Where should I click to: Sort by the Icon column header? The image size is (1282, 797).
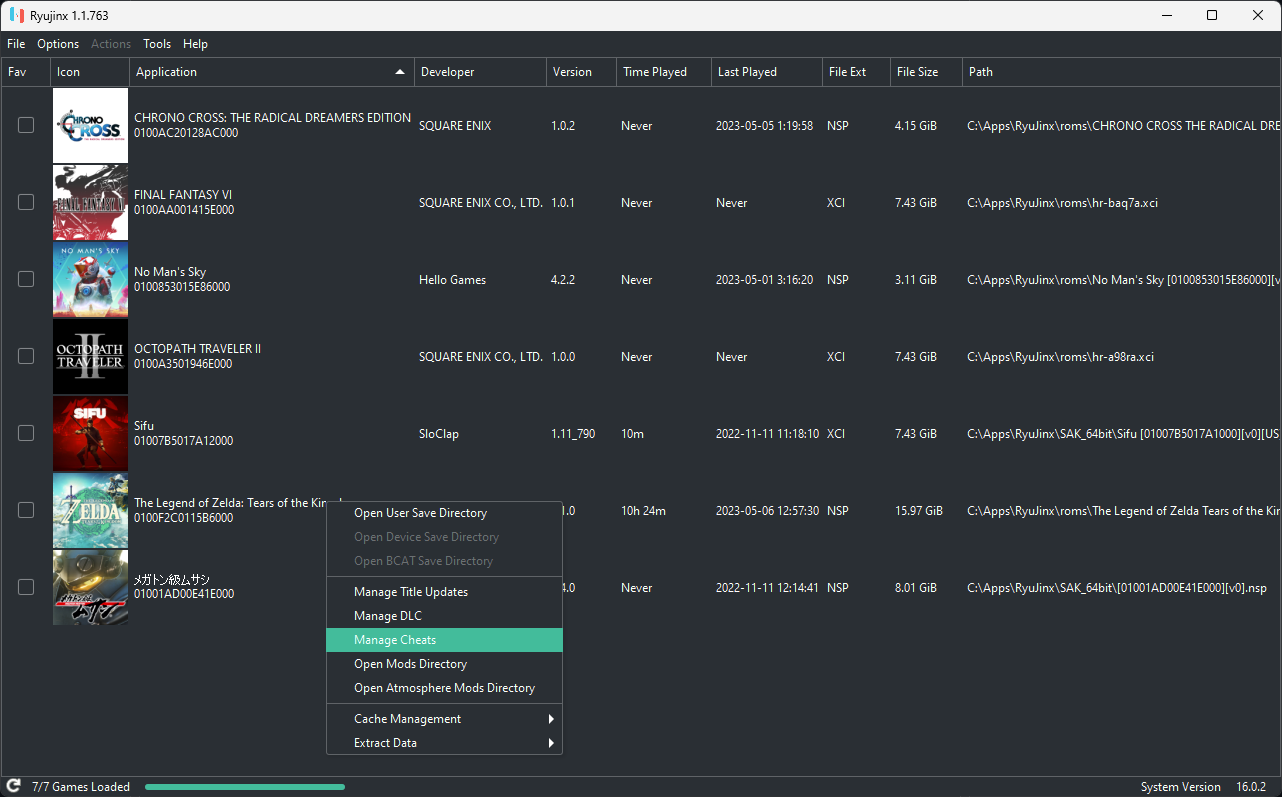click(90, 72)
